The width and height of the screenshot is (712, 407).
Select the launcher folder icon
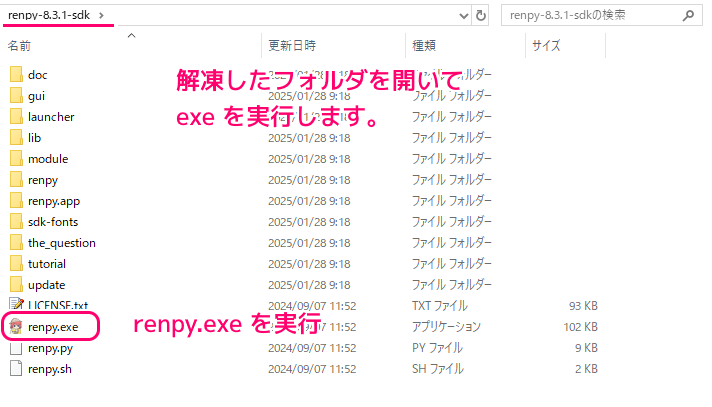[x=16, y=117]
